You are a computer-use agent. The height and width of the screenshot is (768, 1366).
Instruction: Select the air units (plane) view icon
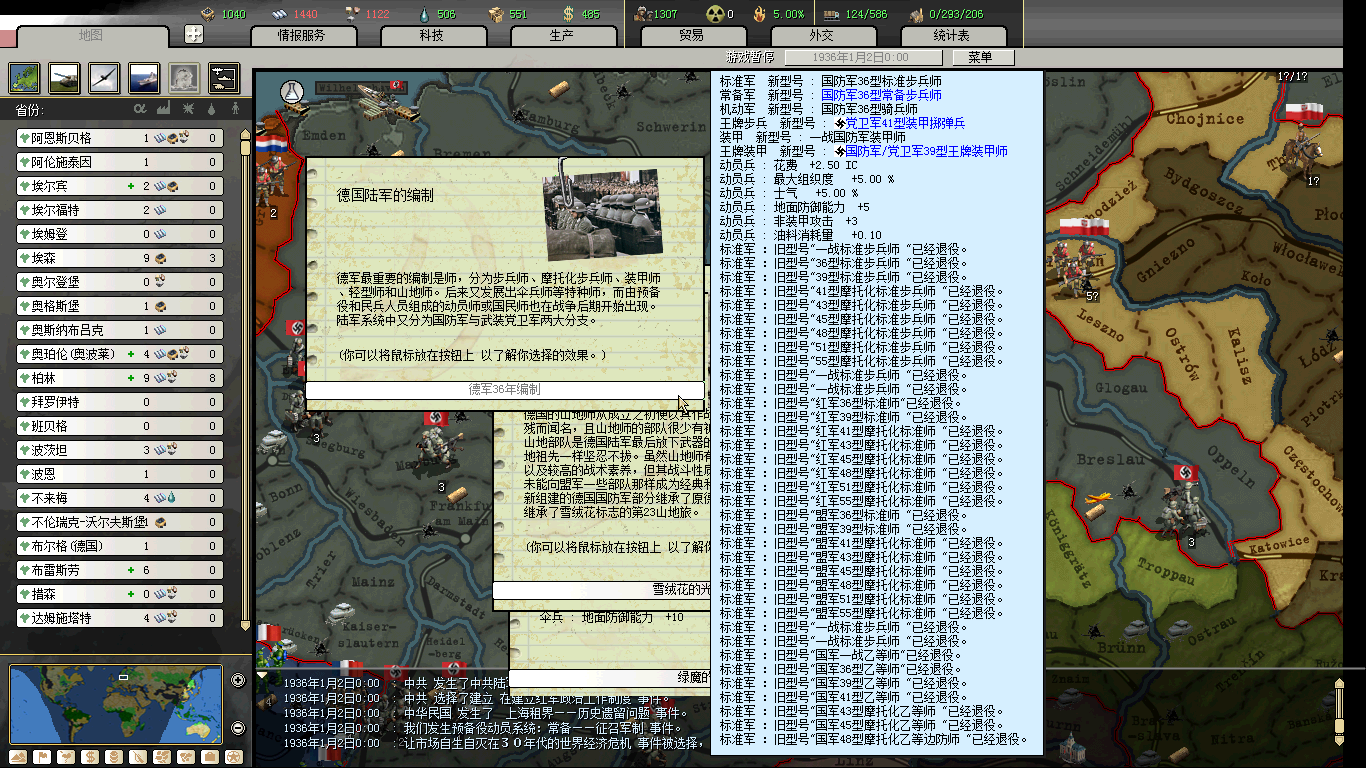(x=104, y=77)
